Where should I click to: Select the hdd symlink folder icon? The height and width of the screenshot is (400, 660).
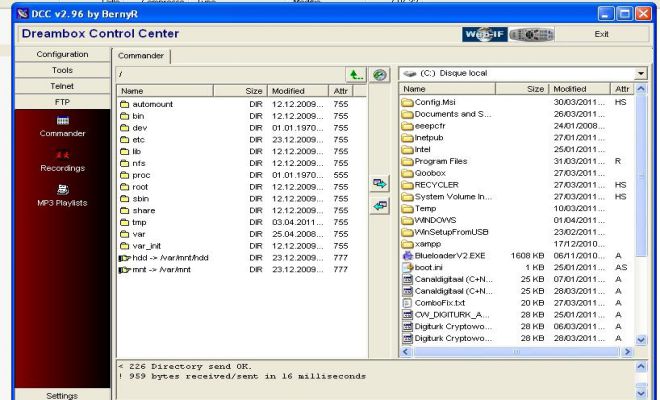(125, 258)
